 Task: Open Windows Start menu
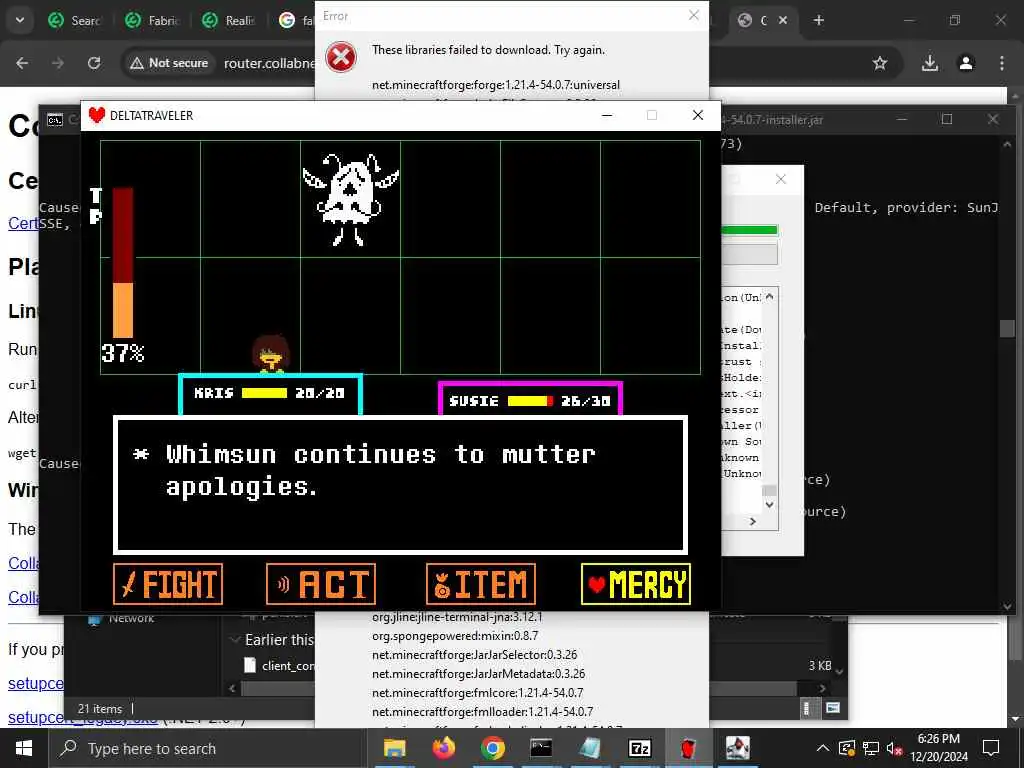[x=24, y=748]
